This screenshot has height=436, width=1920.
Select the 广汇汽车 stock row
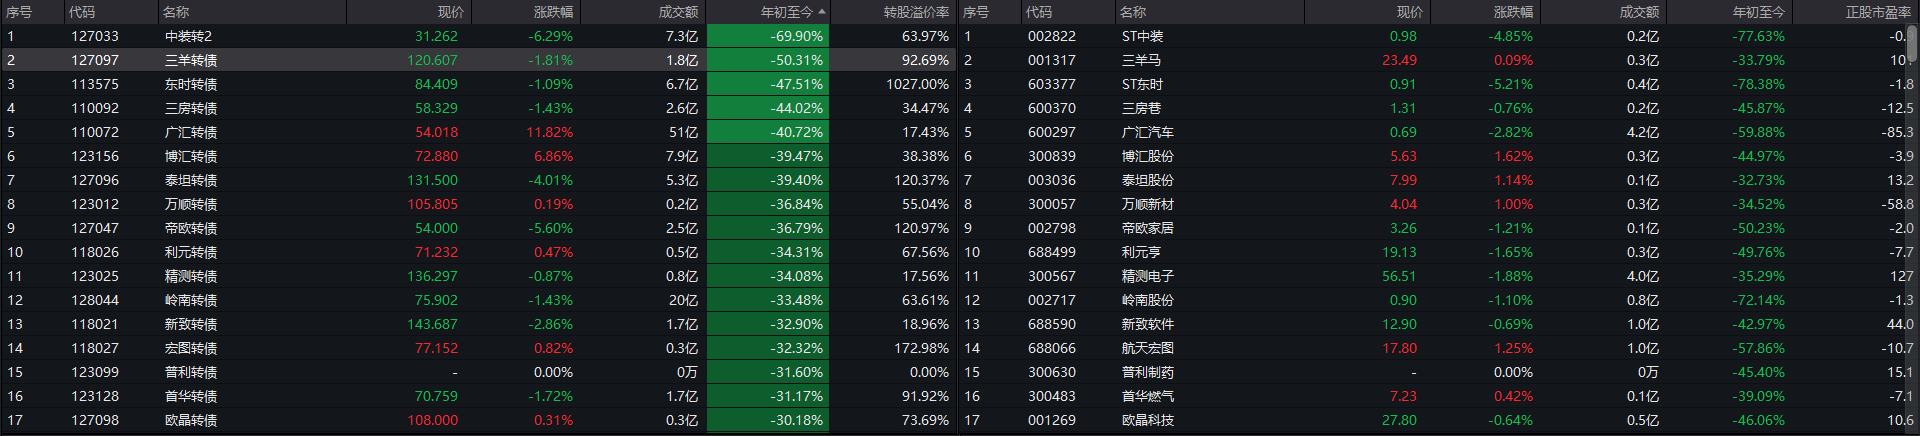coord(1147,132)
